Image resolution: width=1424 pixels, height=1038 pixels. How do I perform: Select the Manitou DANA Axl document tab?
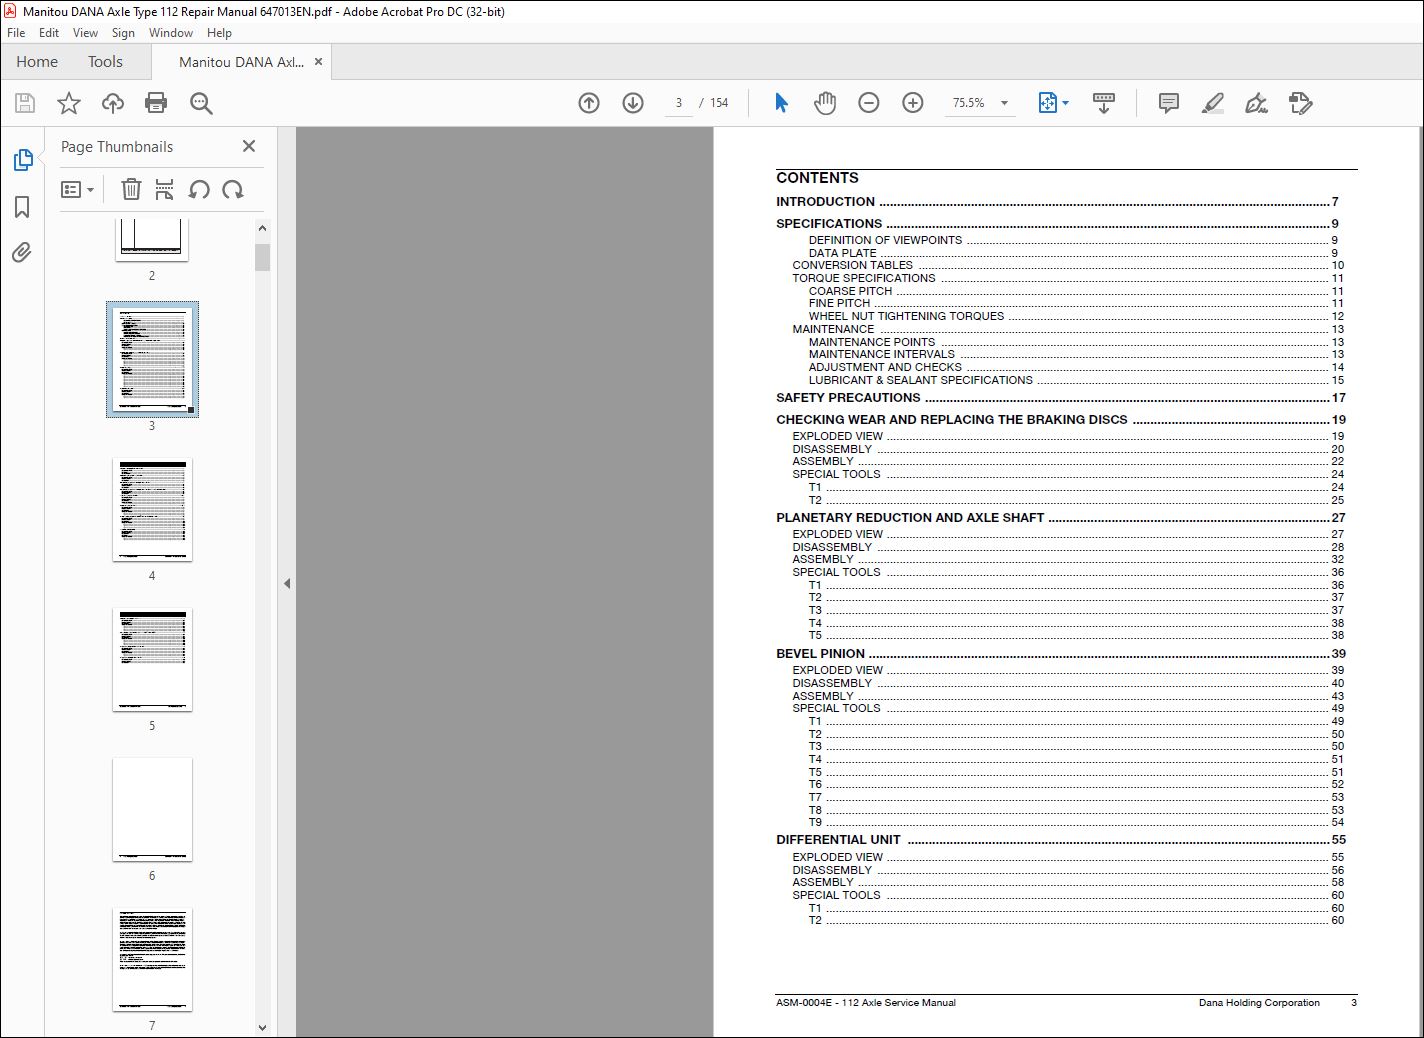coord(241,62)
